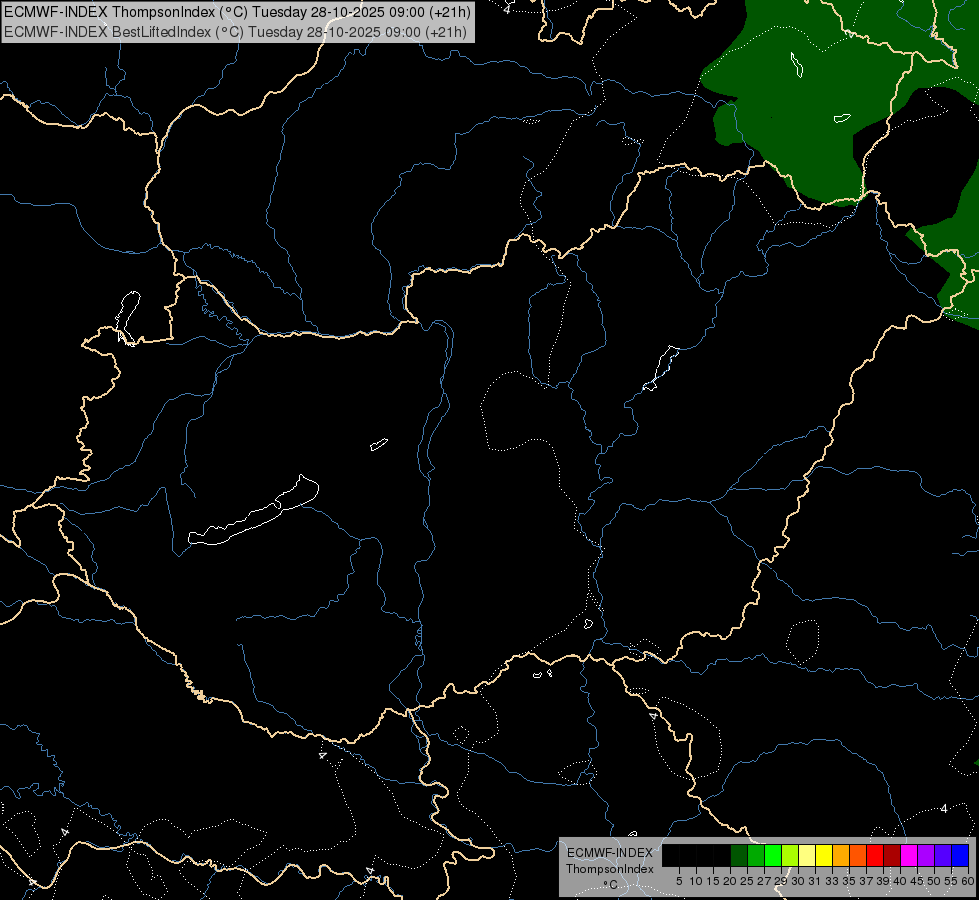Viewport: 979px width, 900px height.
Task: Click the °C unit label in legend
Action: [x=611, y=885]
